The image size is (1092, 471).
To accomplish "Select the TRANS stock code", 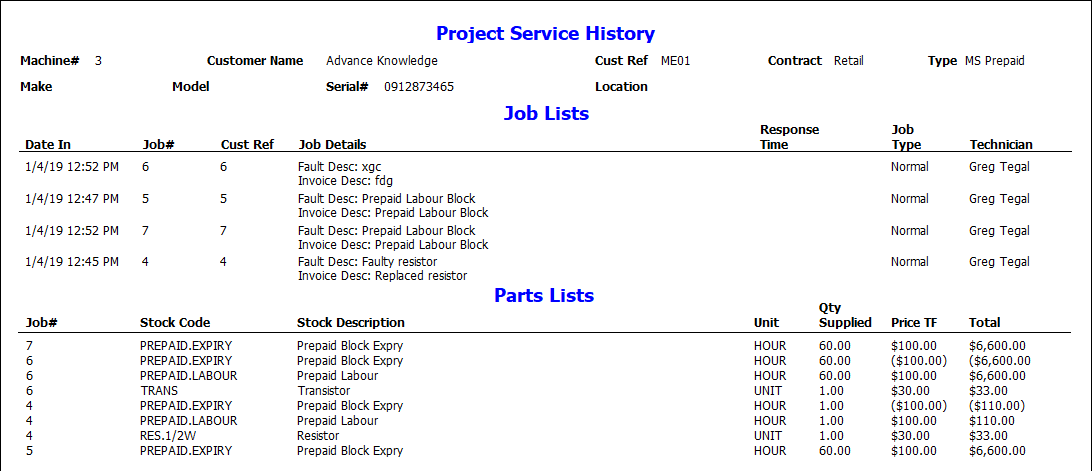I will [160, 391].
